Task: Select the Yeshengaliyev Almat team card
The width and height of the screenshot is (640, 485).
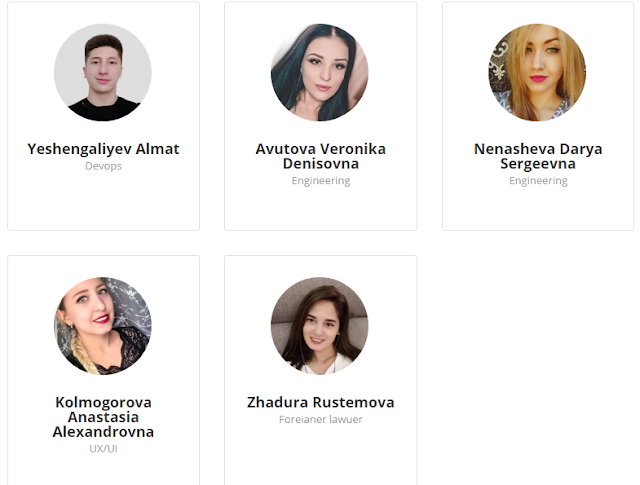Action: pos(104,116)
